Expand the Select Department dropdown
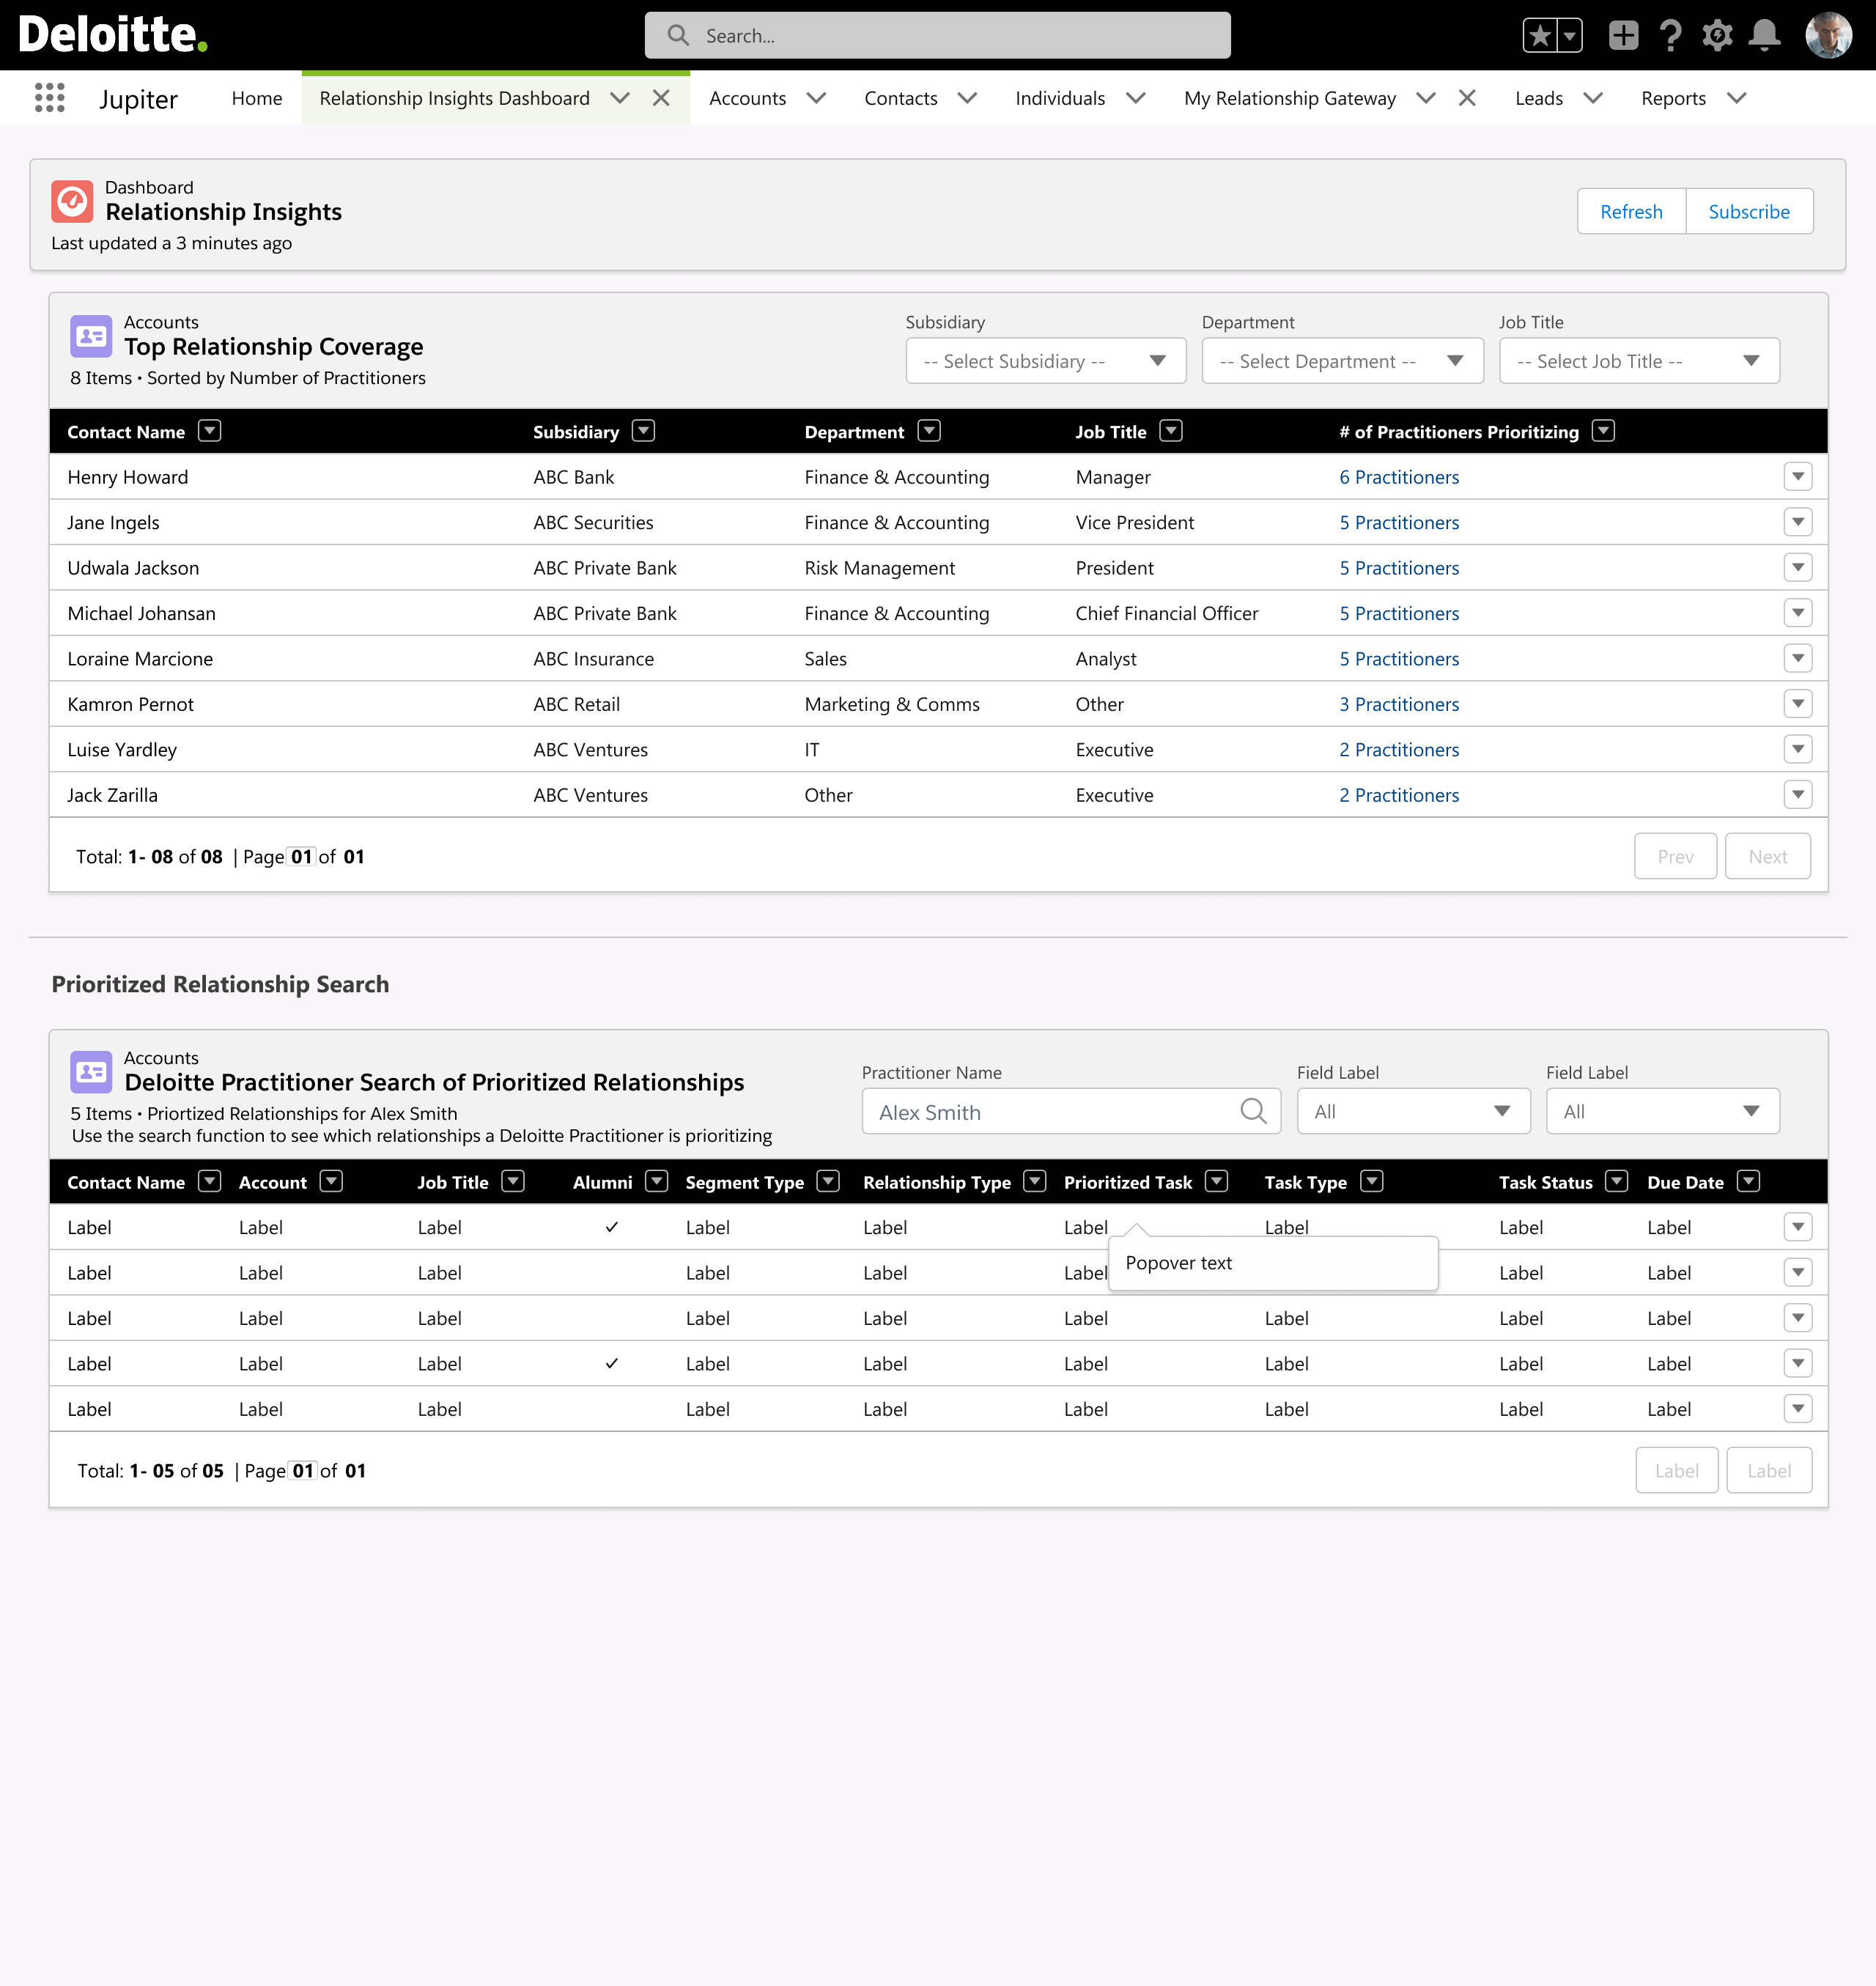Viewport: 1876px width, 1986px height. click(x=1342, y=361)
